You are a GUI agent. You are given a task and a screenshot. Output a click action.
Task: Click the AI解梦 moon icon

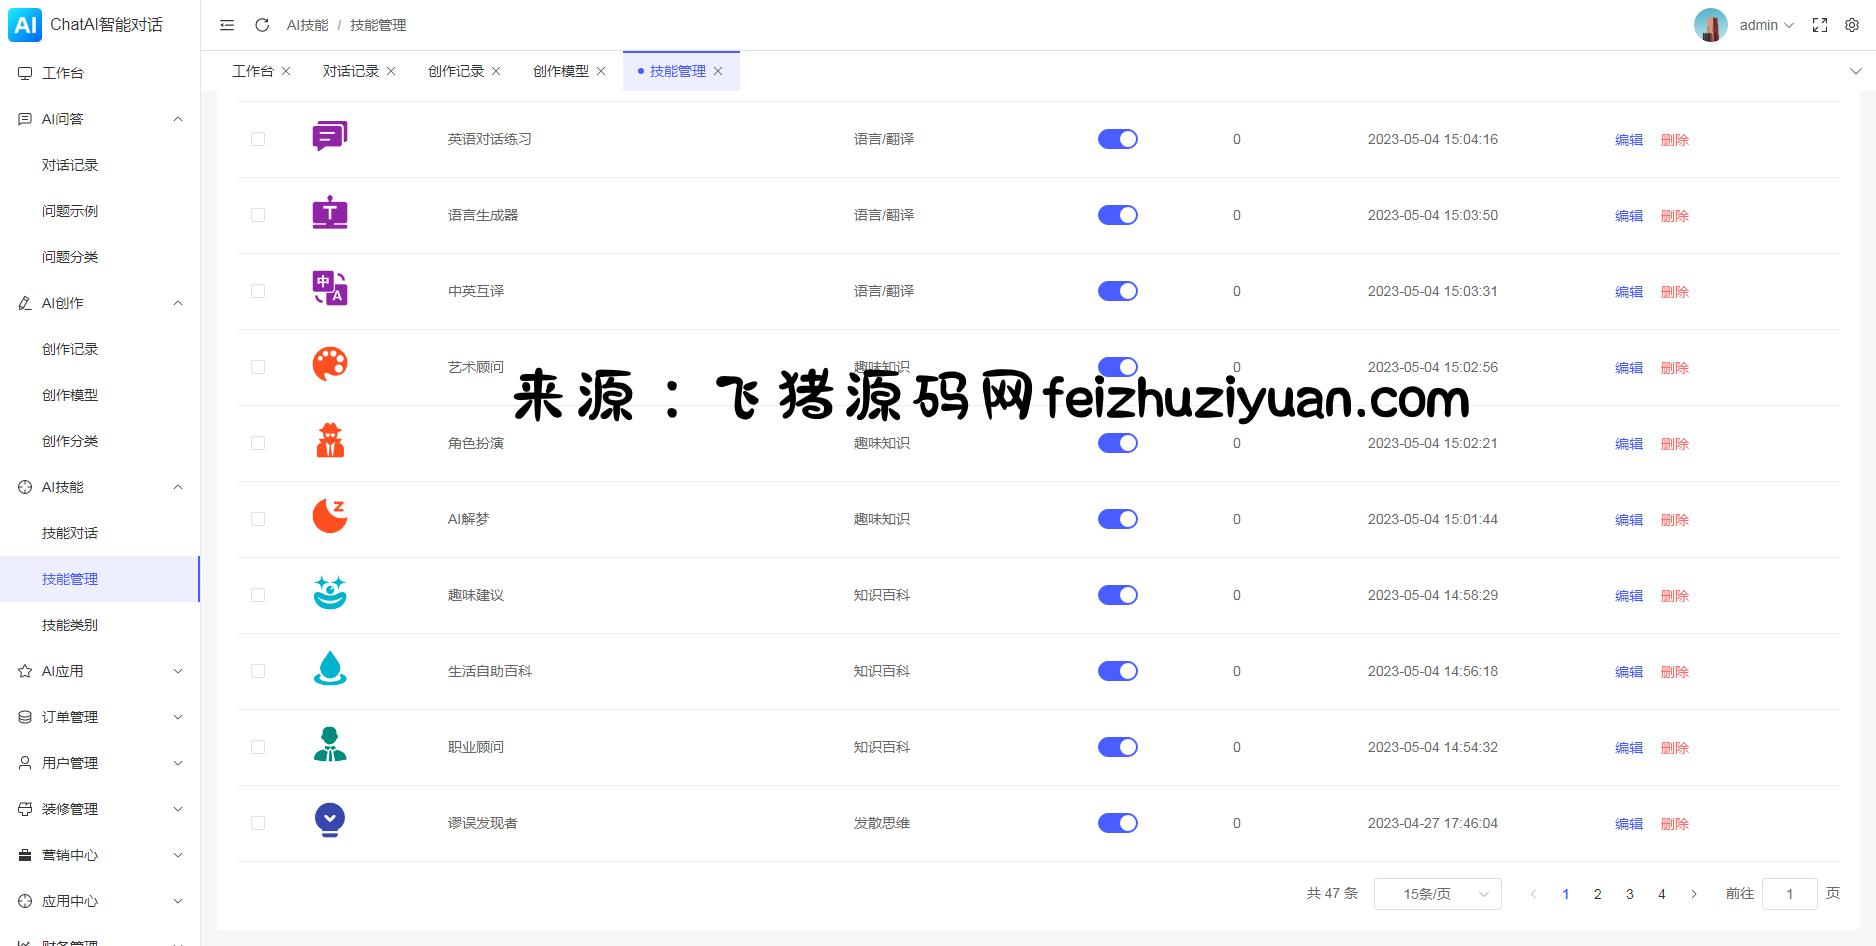(330, 517)
